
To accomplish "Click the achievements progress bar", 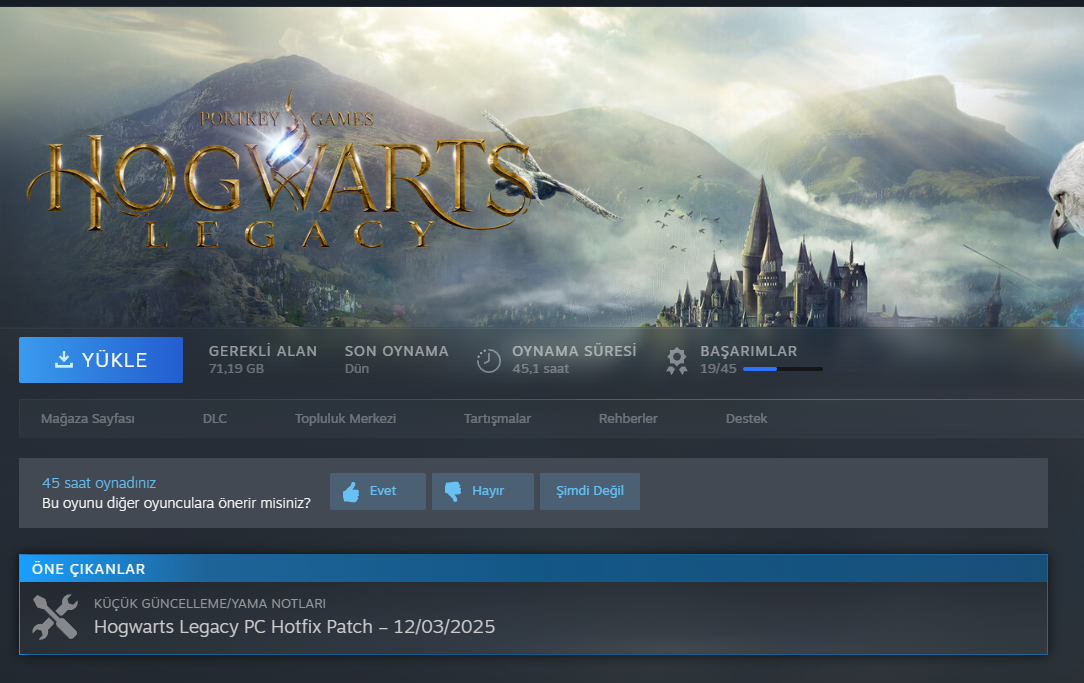I will tap(783, 369).
